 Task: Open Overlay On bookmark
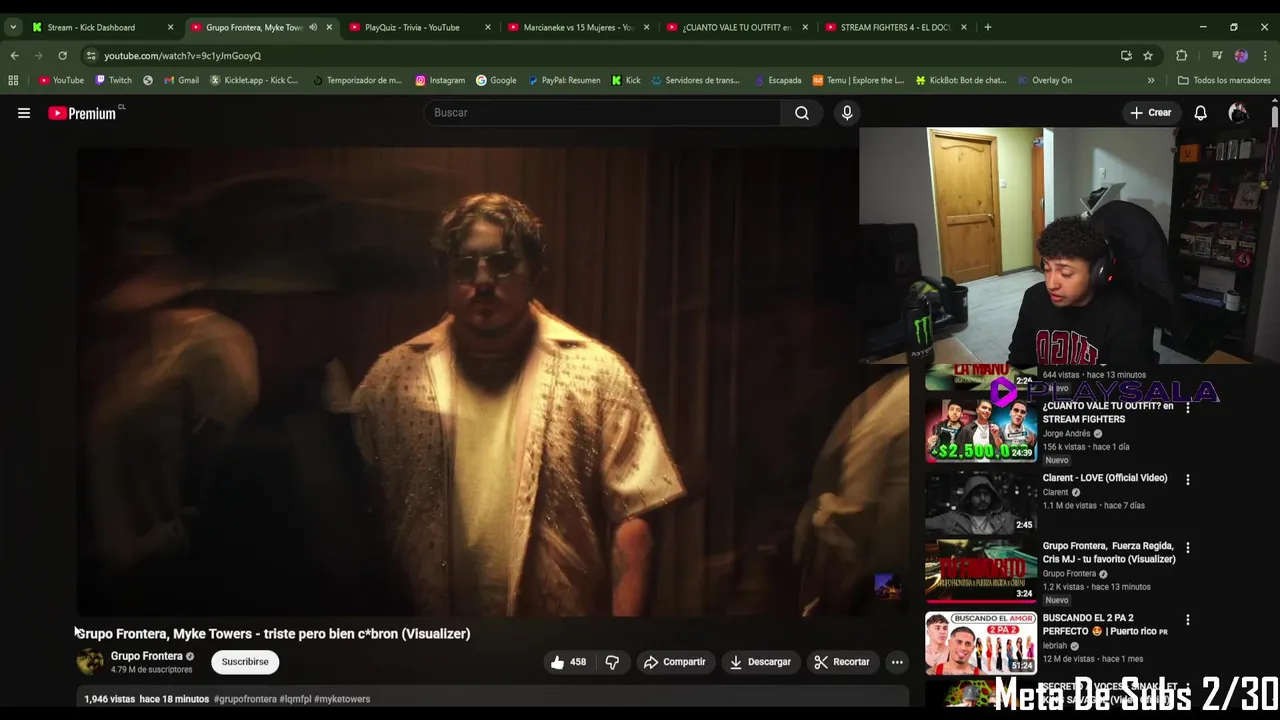coord(1045,80)
